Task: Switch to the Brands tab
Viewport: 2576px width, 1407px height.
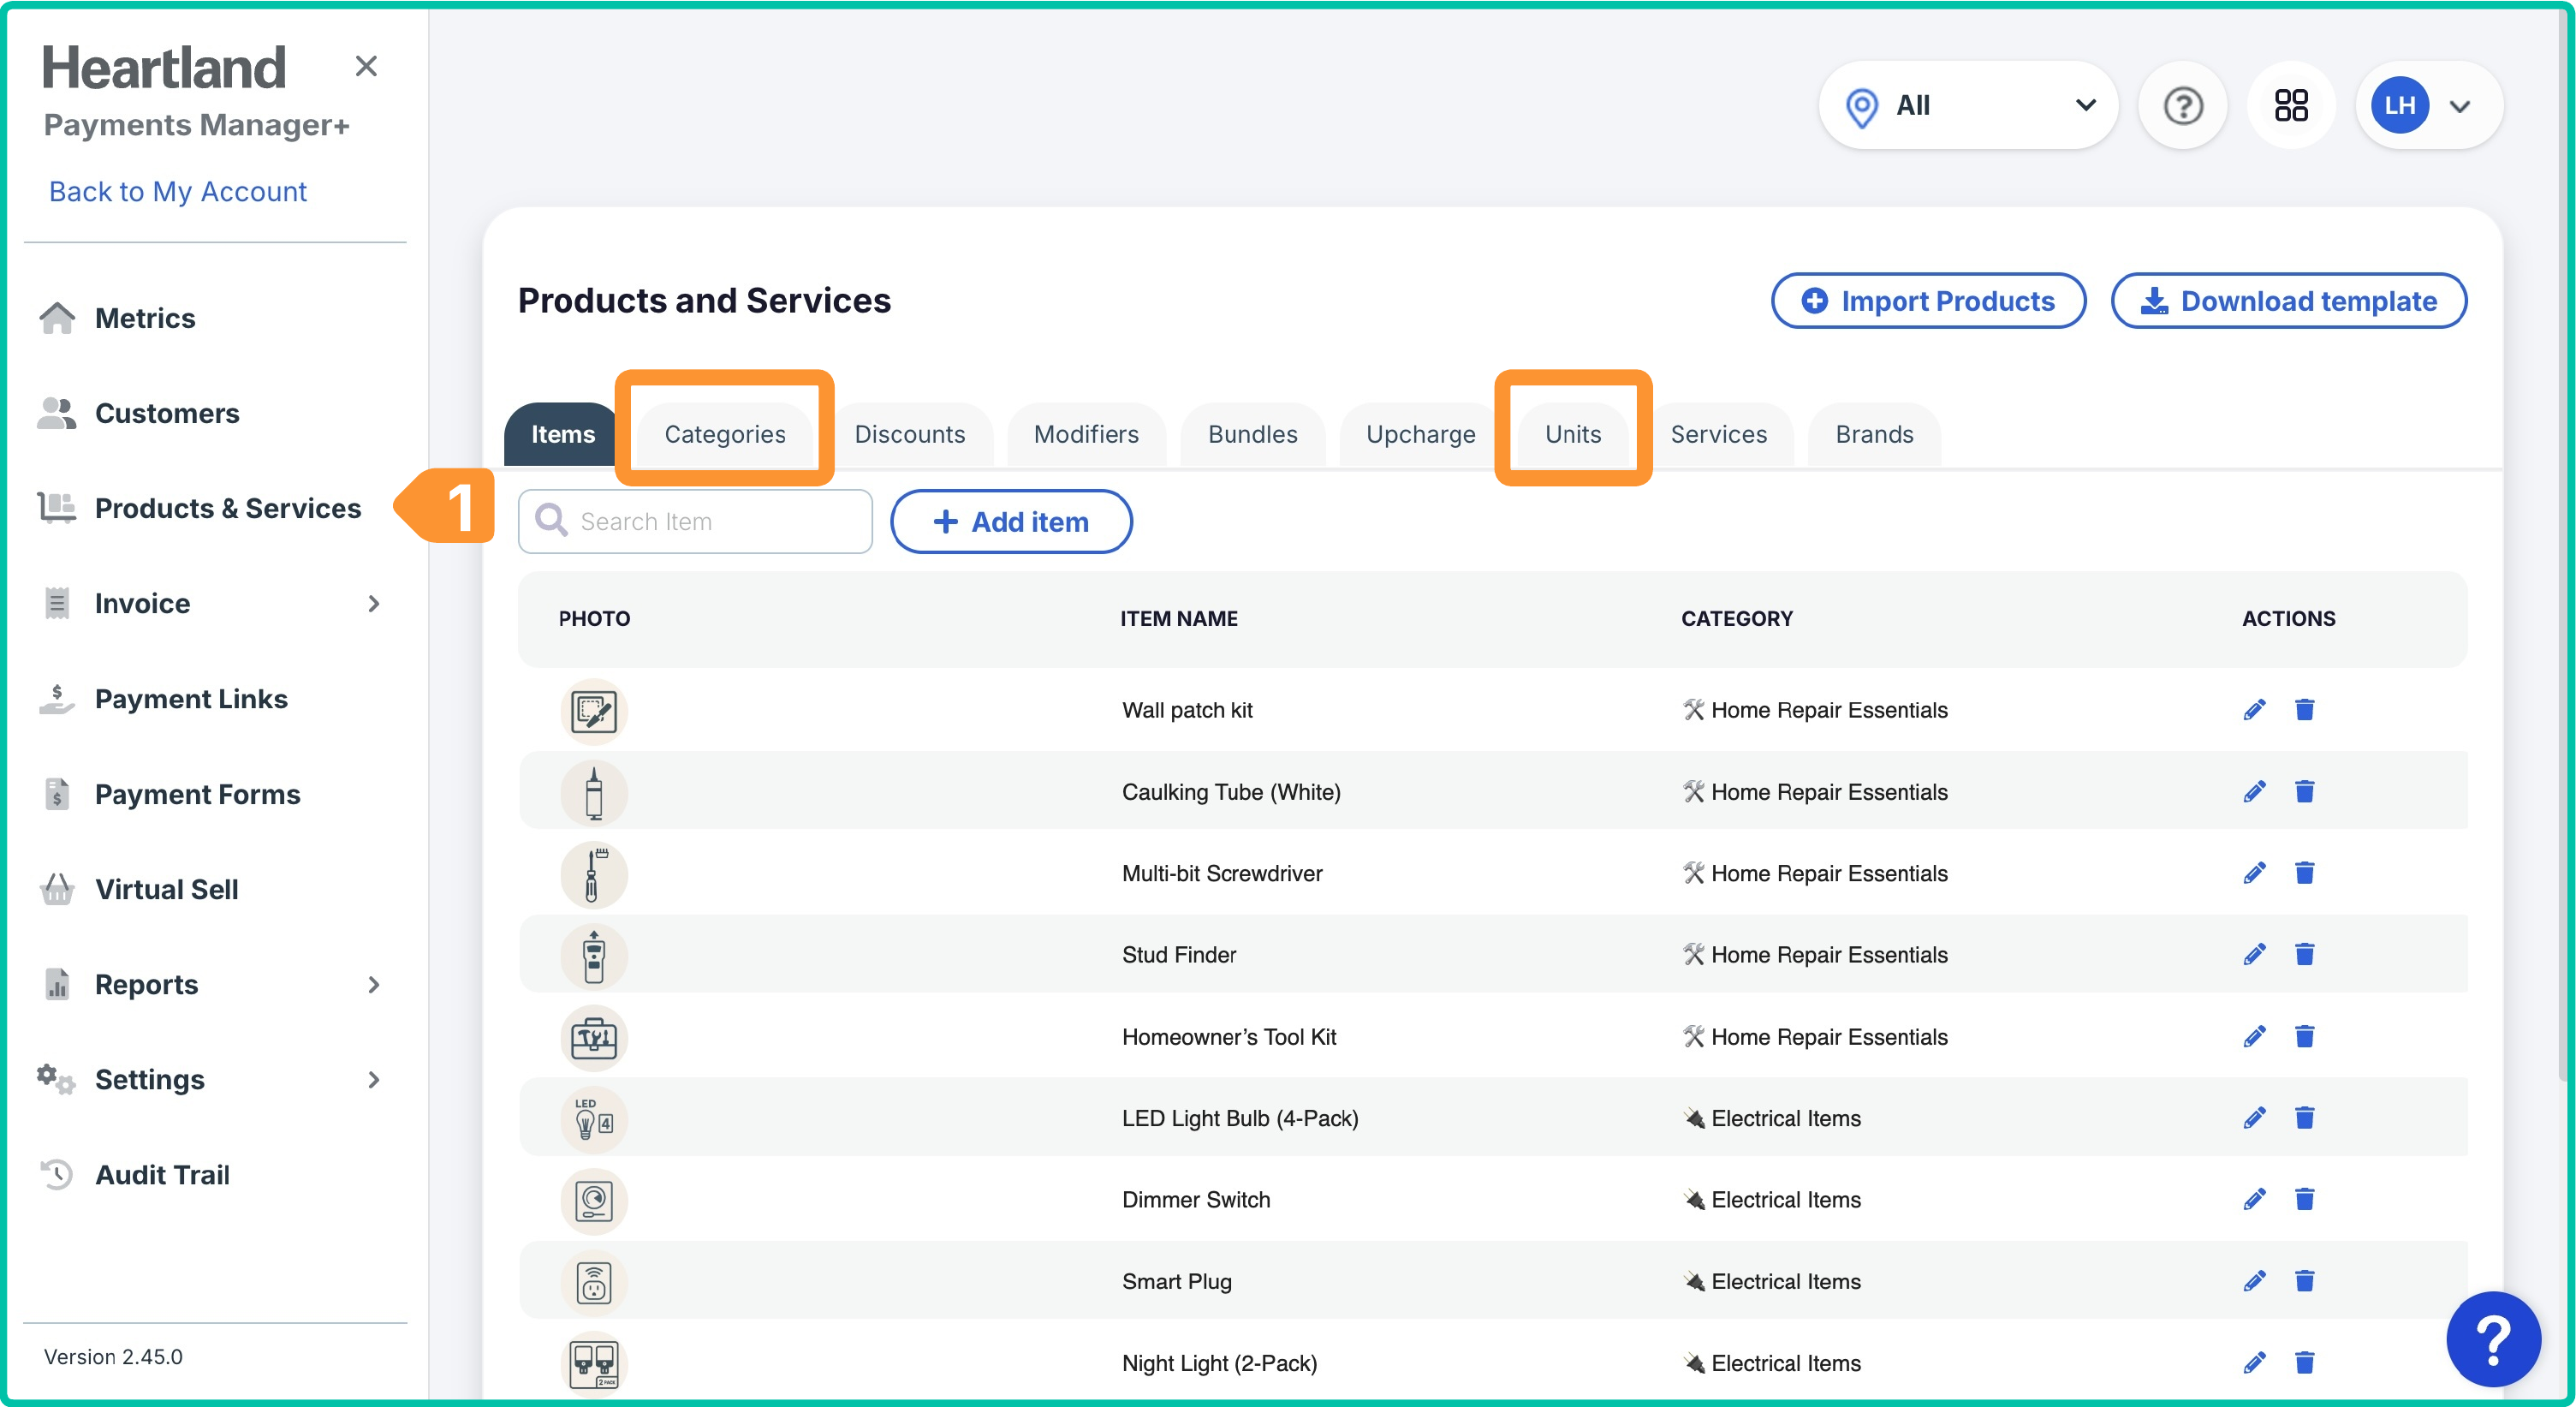Action: point(1874,435)
